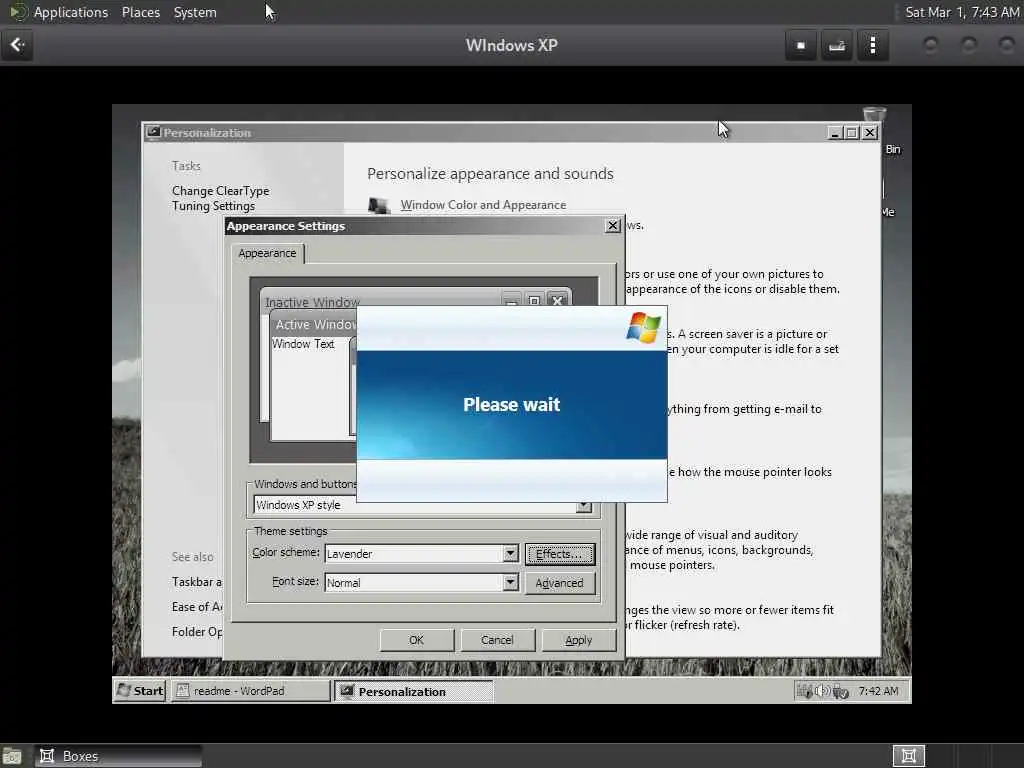
Task: Open the Applications menu
Action: coord(71,12)
